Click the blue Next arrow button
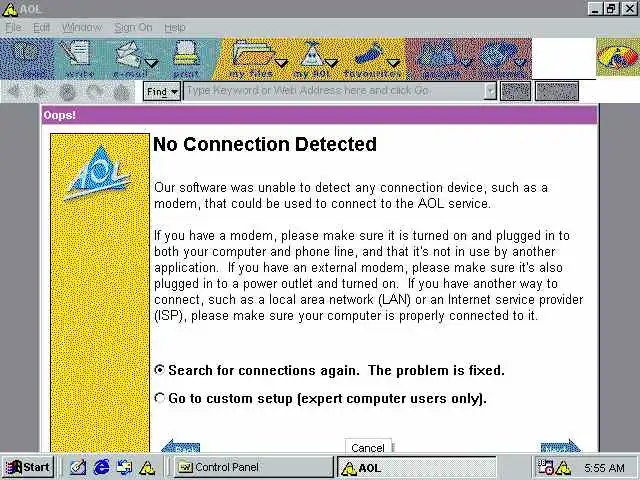640x480 pixels. 560,446
